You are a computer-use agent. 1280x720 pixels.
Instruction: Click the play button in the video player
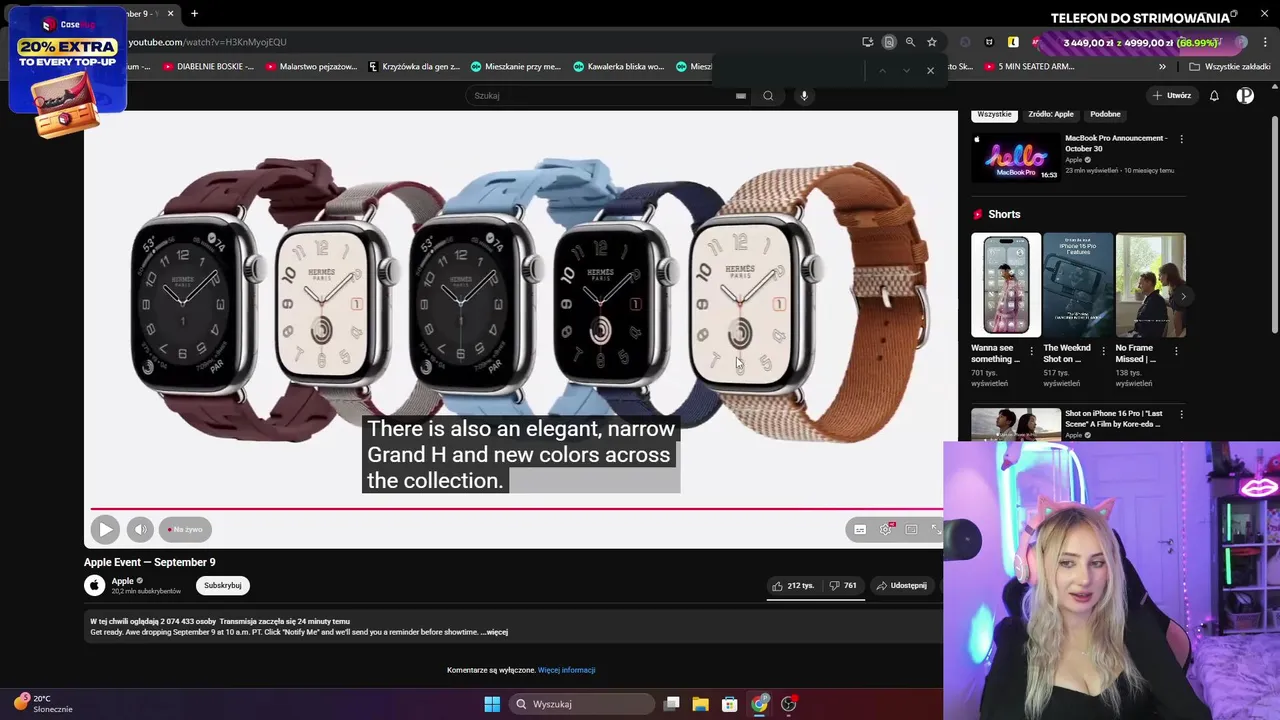[105, 529]
